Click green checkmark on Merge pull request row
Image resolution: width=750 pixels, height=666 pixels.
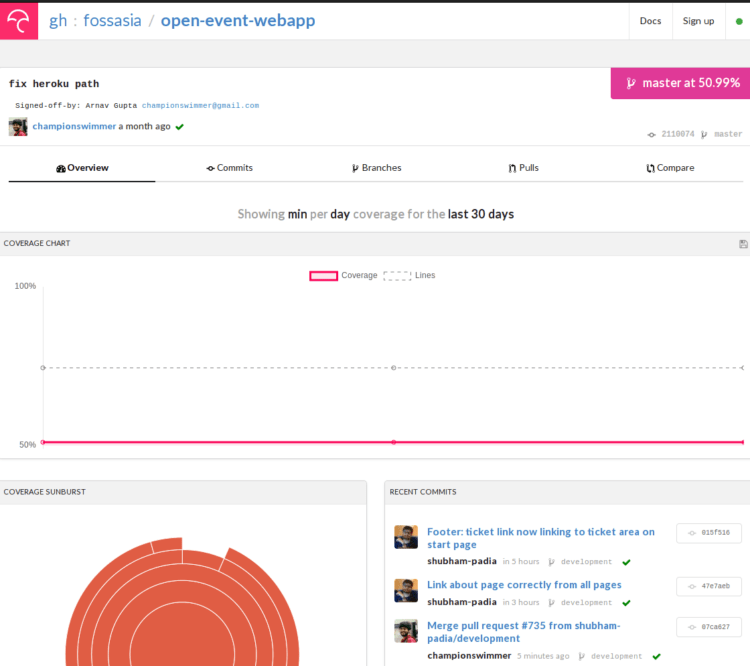click(656, 656)
